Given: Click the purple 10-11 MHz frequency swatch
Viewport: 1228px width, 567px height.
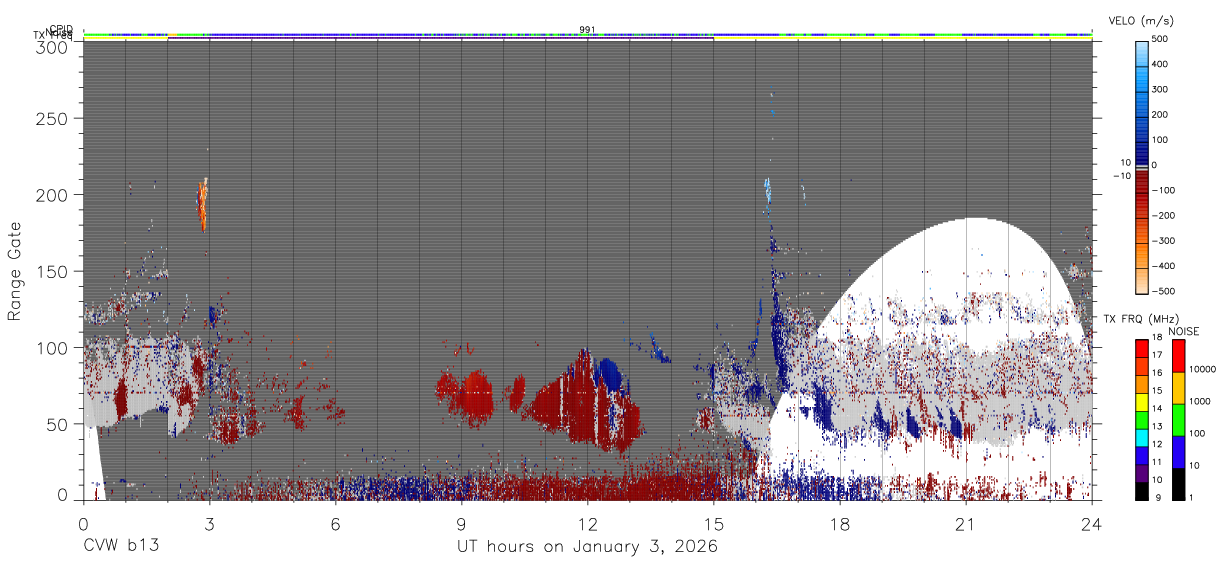Looking at the screenshot, I should point(1141,473).
